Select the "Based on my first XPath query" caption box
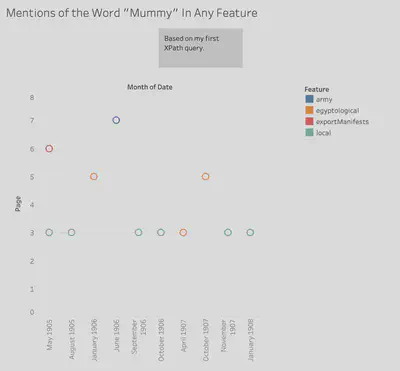This screenshot has width=400, height=371. point(201,48)
